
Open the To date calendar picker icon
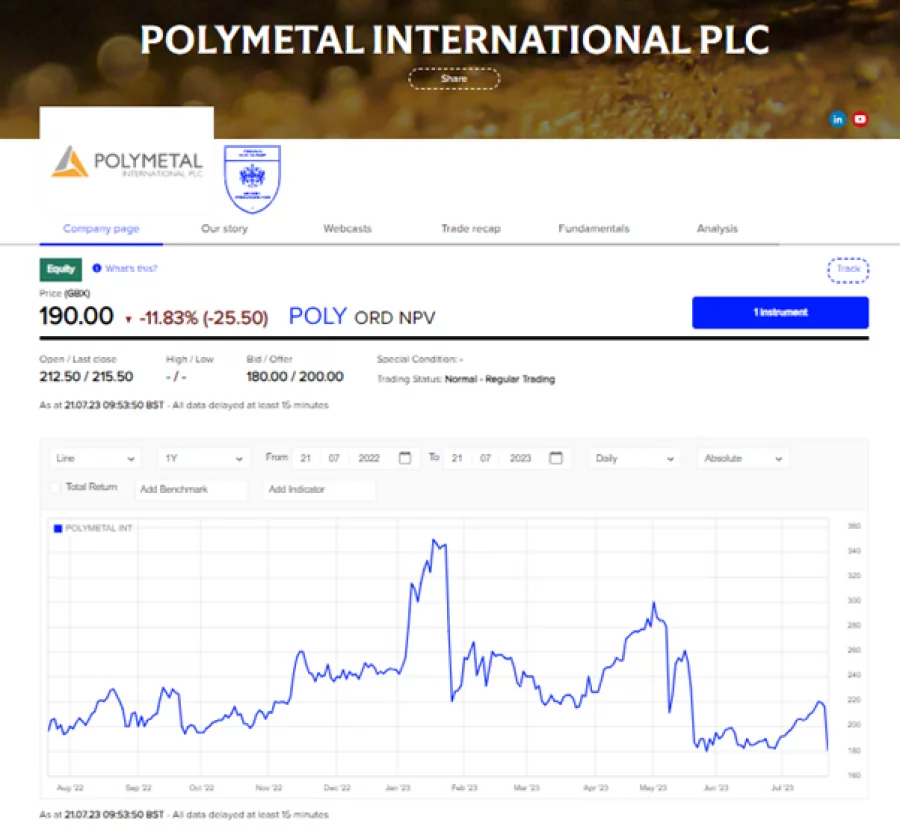(556, 457)
